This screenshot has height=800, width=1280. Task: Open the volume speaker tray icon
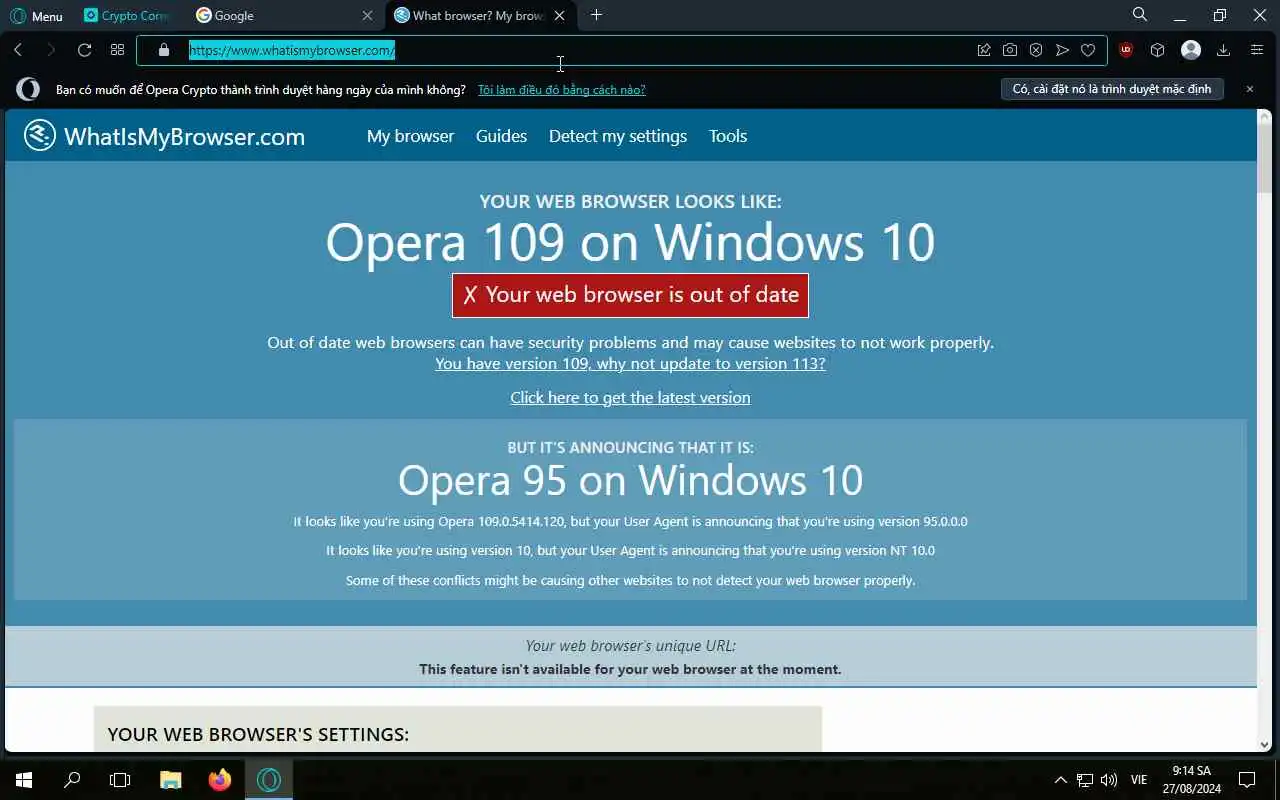1109,780
